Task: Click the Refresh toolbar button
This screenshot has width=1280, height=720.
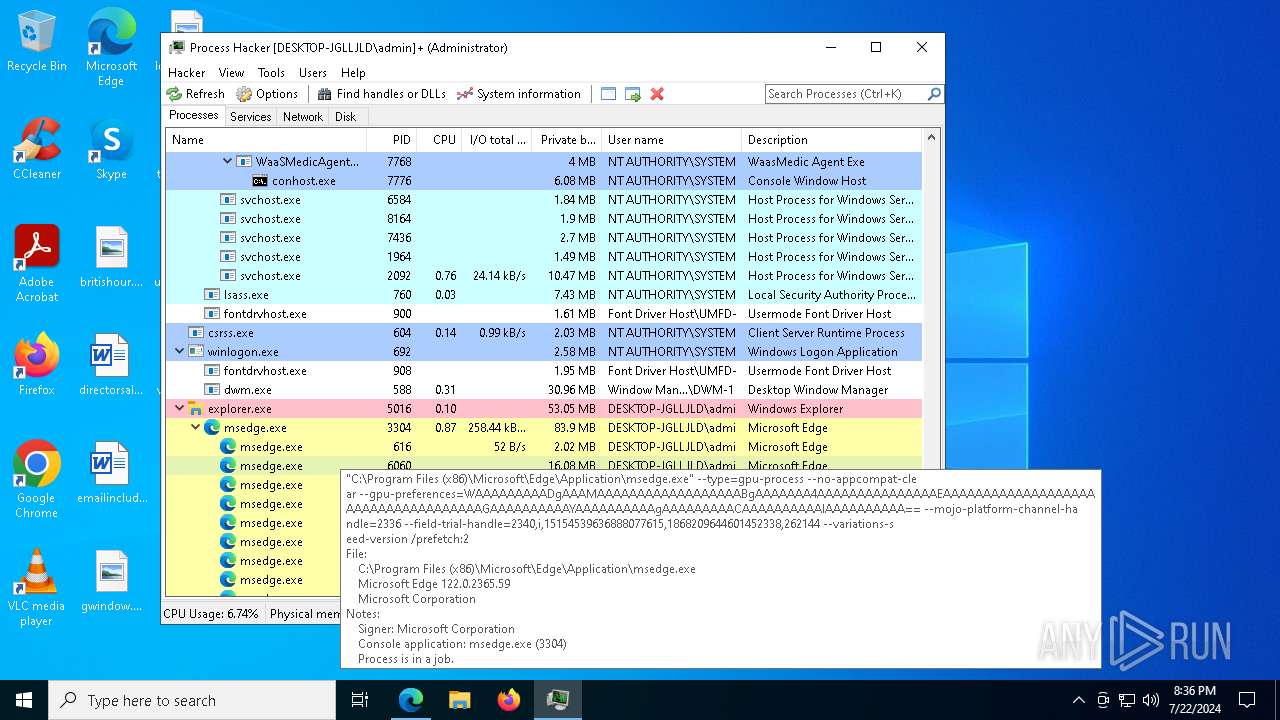Action: point(196,94)
